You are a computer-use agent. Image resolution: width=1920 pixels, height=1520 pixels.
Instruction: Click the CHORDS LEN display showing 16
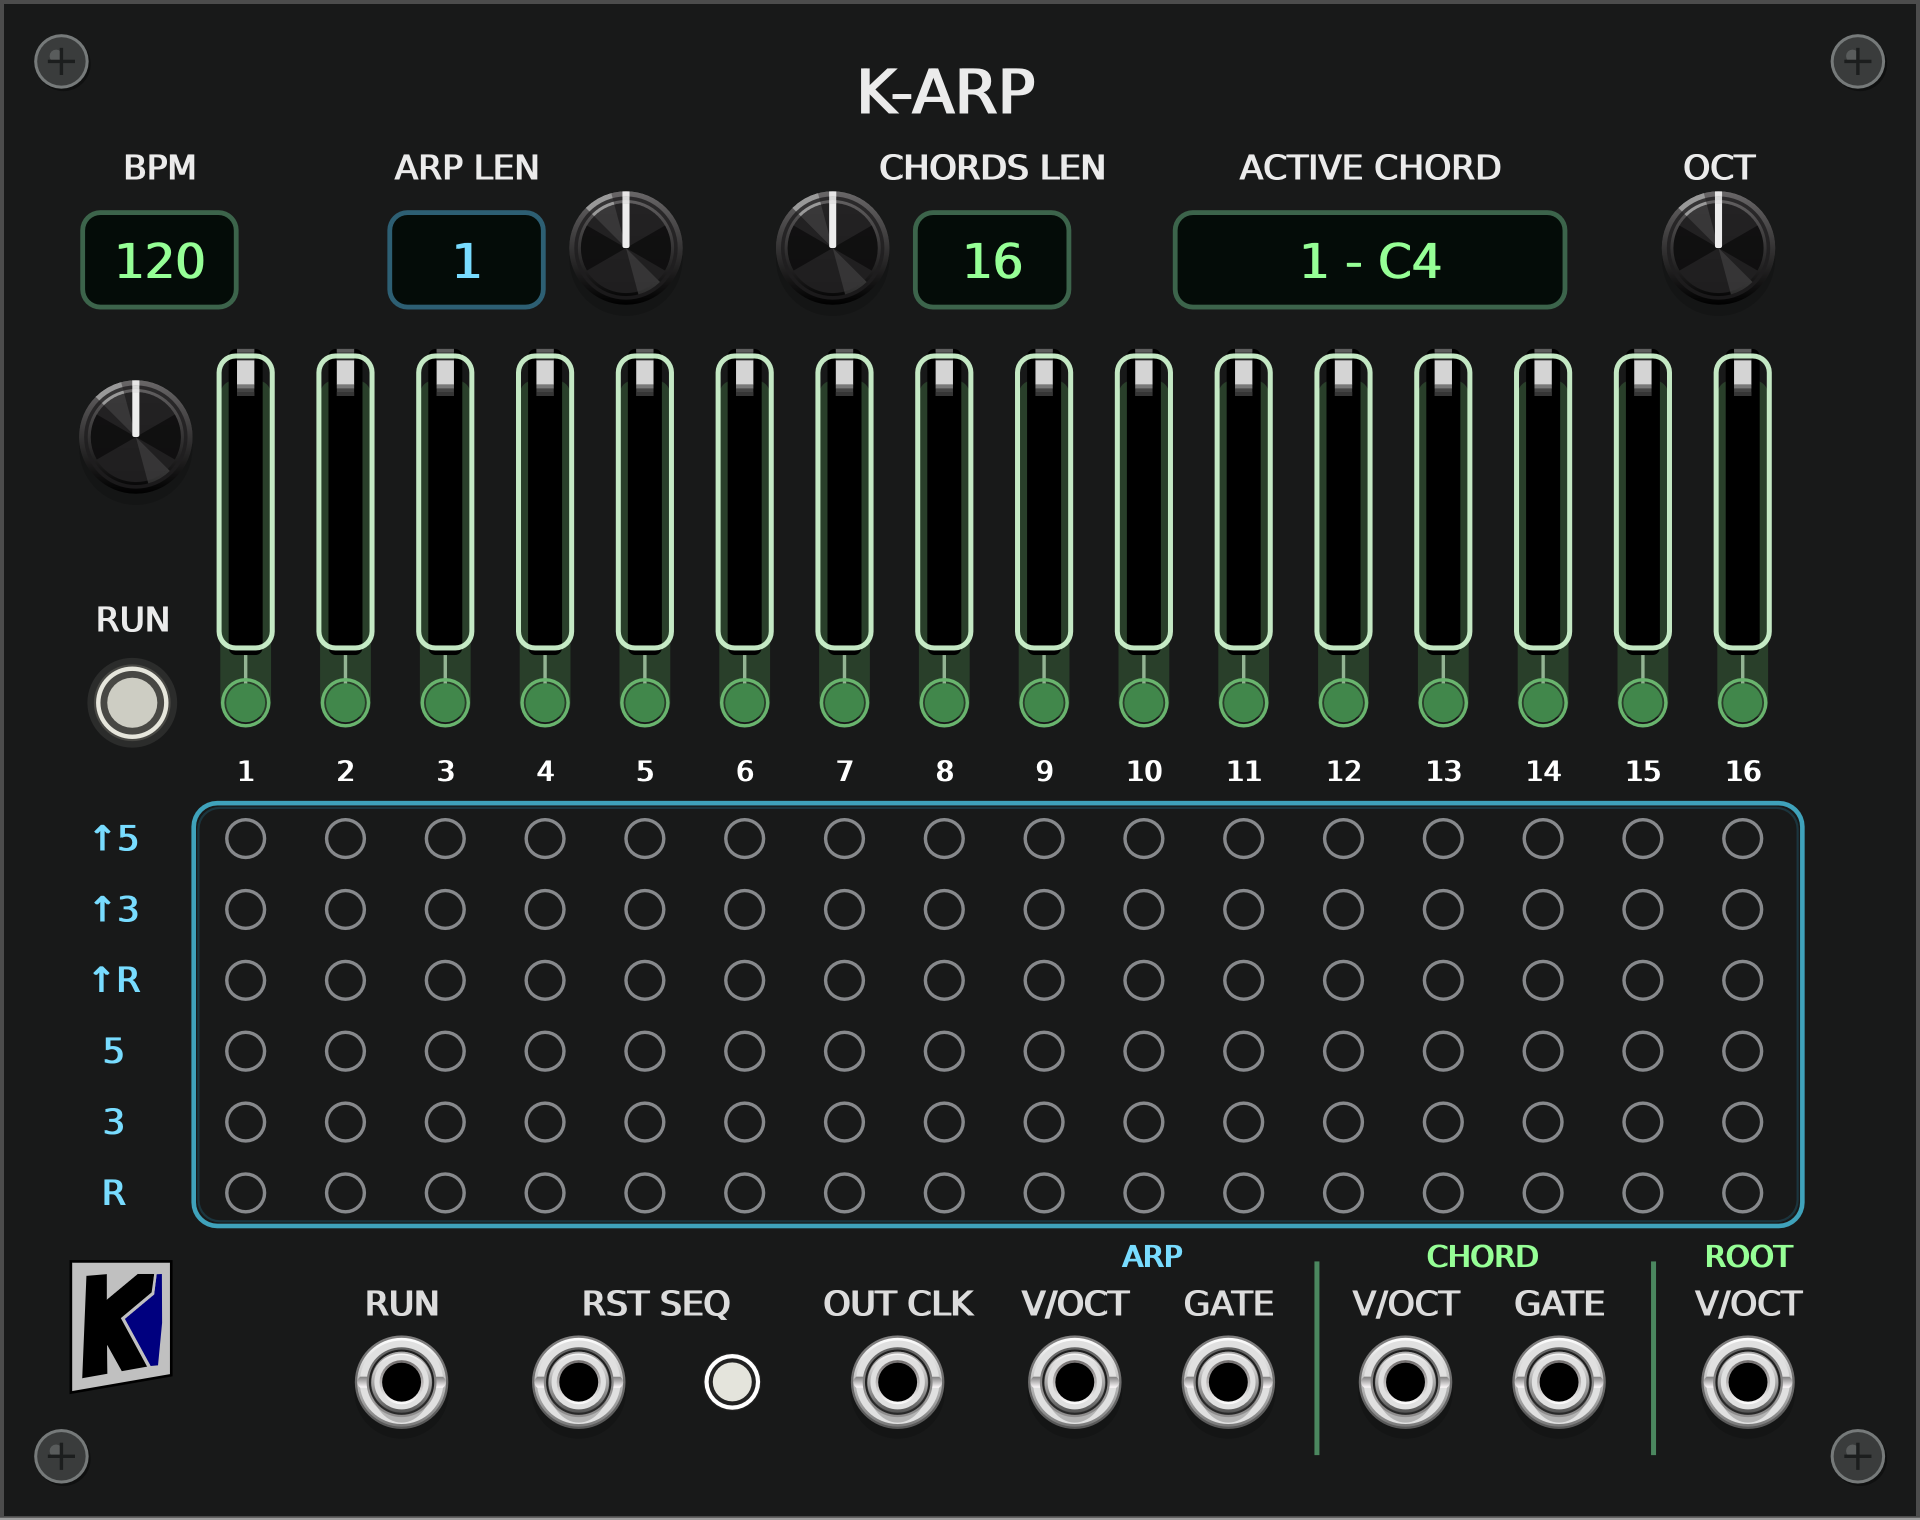coord(992,260)
